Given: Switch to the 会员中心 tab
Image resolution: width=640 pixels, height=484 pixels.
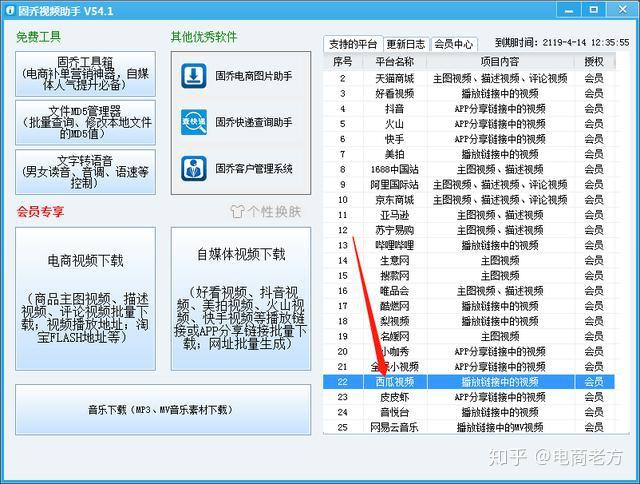Looking at the screenshot, I should click(x=453, y=44).
